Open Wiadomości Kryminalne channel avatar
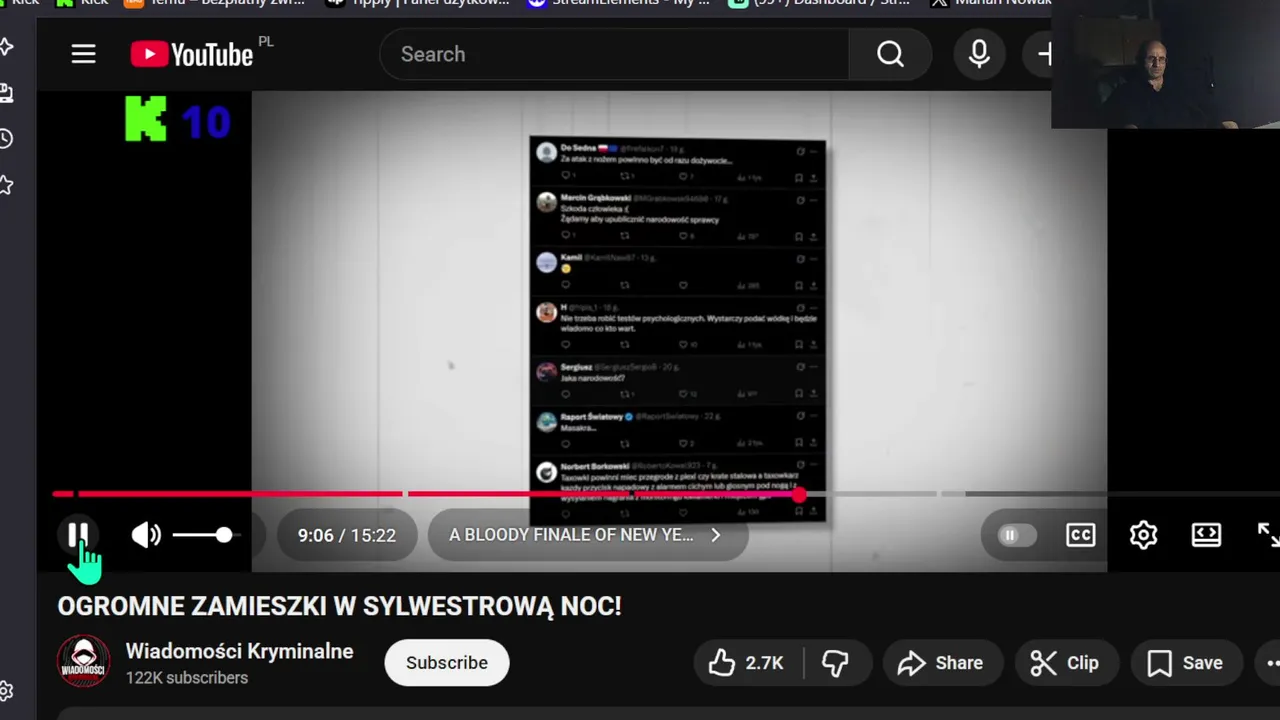The width and height of the screenshot is (1280, 720). pyautogui.click(x=83, y=662)
